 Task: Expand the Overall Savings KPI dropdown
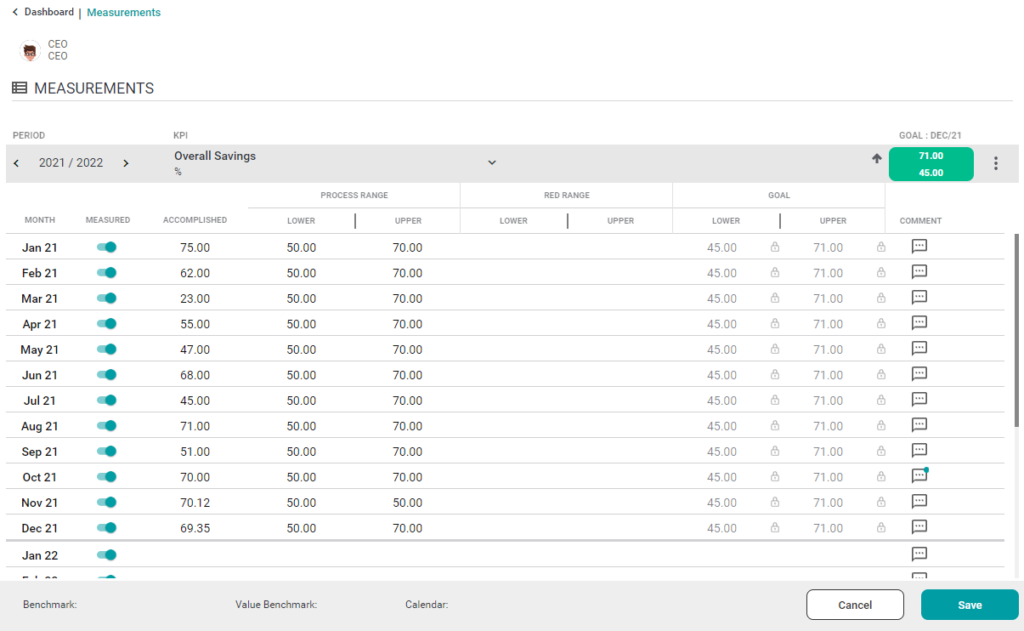click(492, 163)
